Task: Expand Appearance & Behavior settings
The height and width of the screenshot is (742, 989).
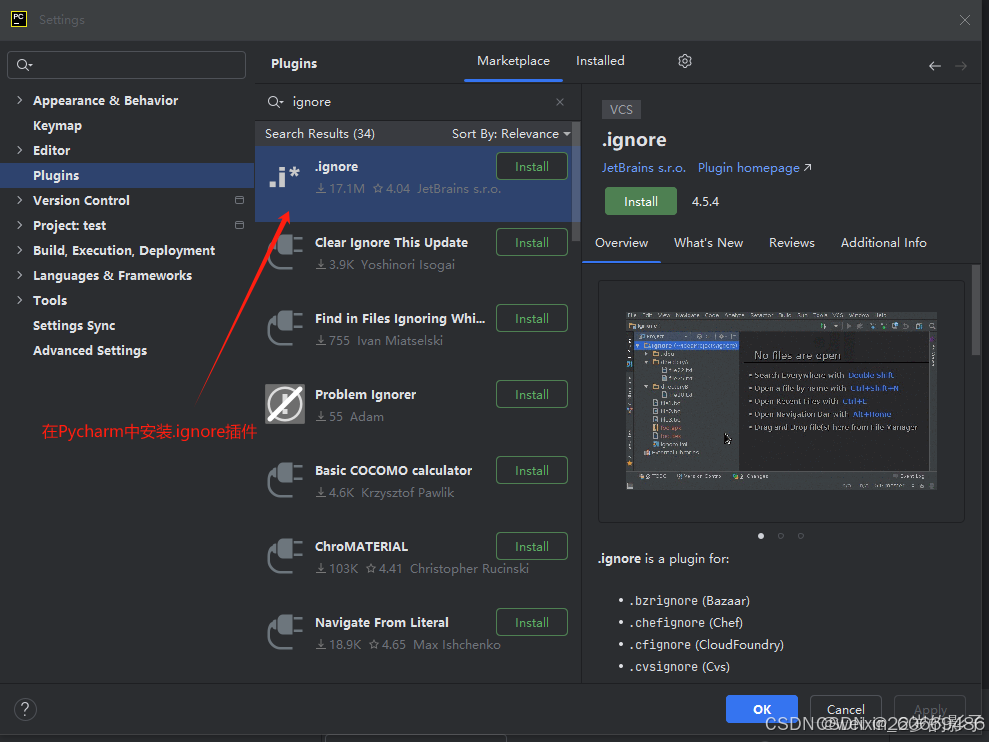Action: [x=20, y=100]
